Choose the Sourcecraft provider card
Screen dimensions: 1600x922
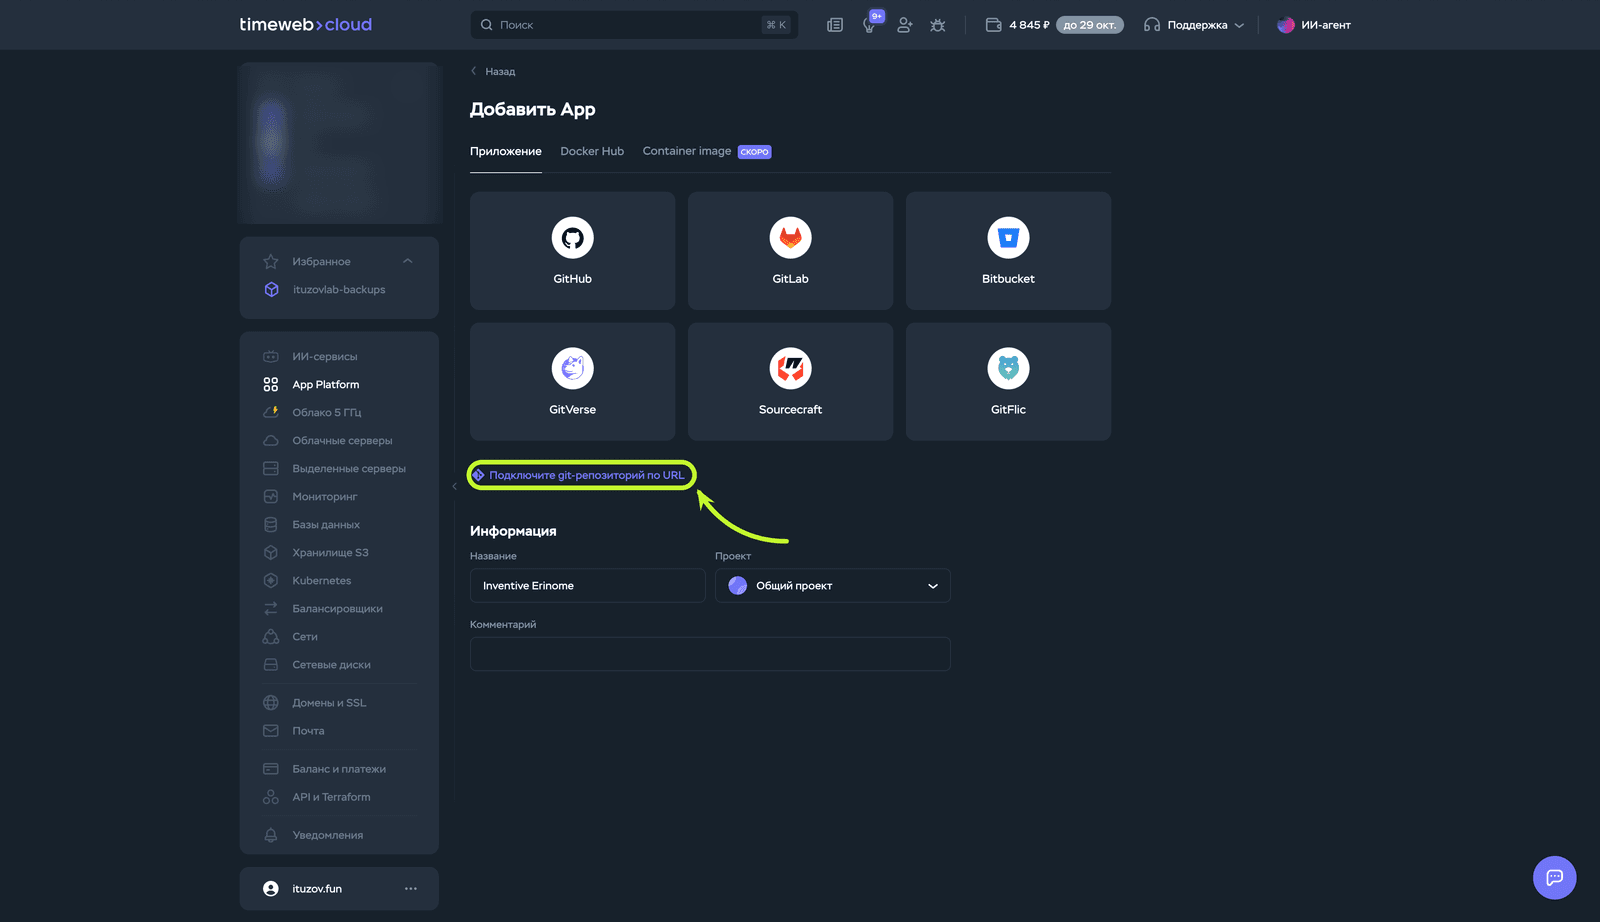(790, 381)
